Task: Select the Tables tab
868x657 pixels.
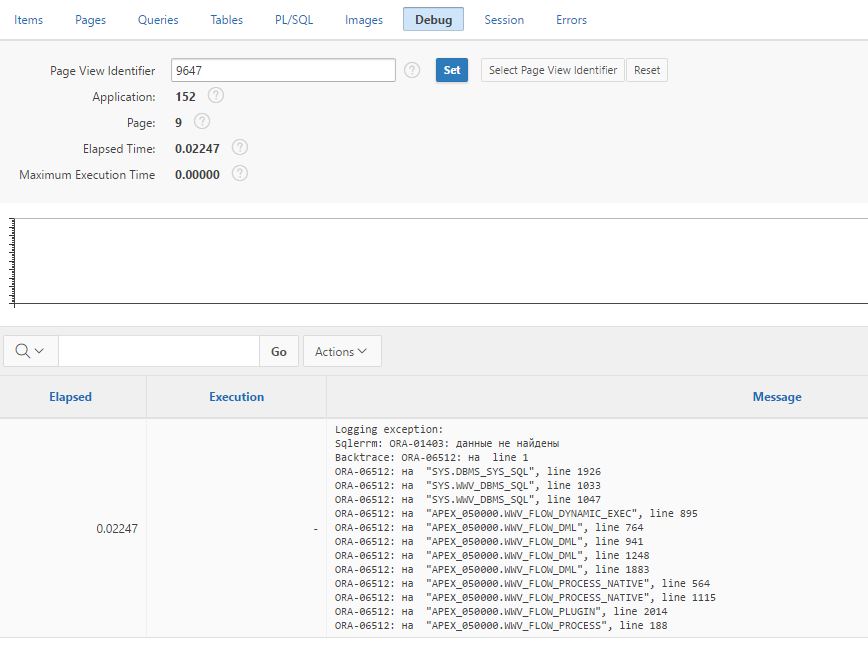Action: pos(226,20)
